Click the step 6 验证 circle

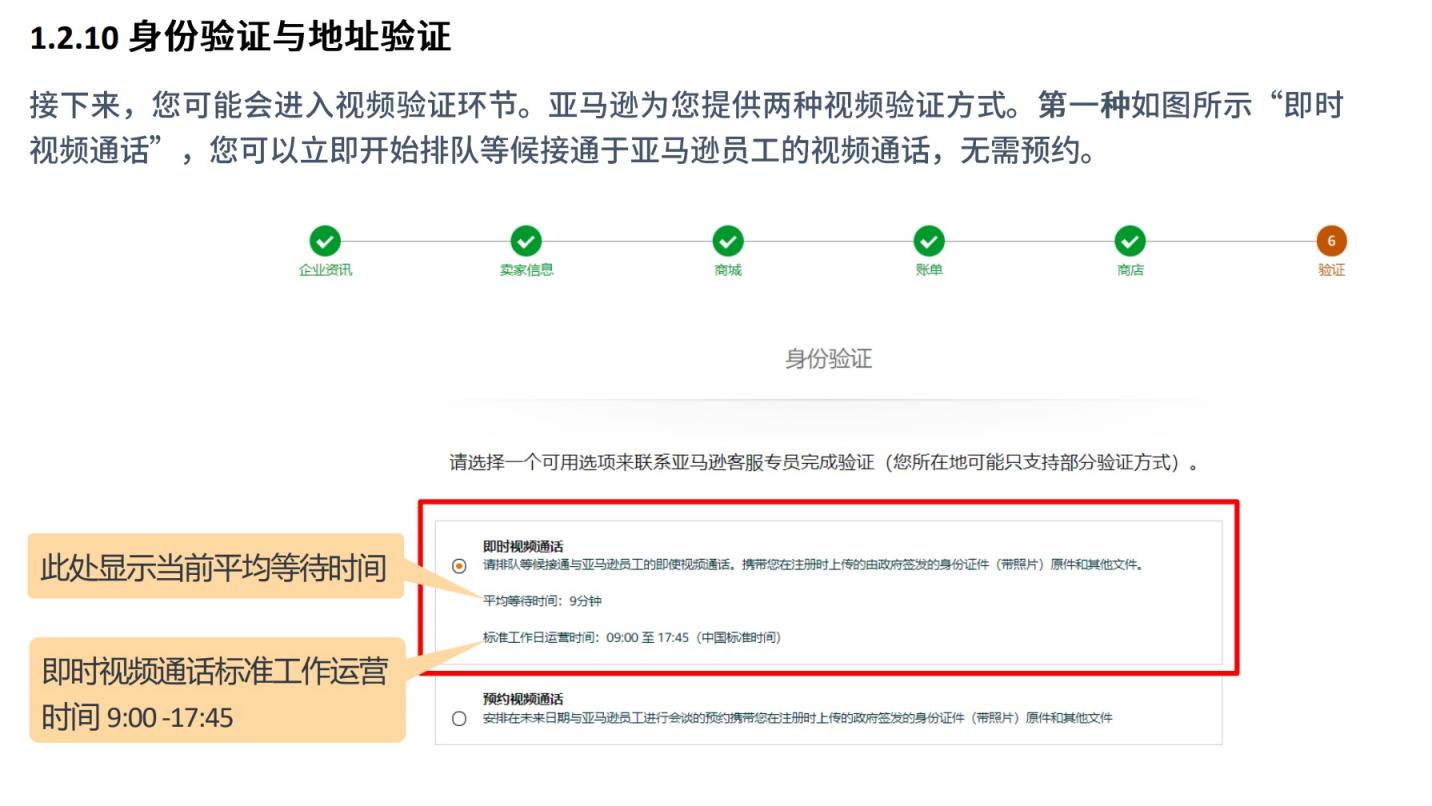(1331, 241)
